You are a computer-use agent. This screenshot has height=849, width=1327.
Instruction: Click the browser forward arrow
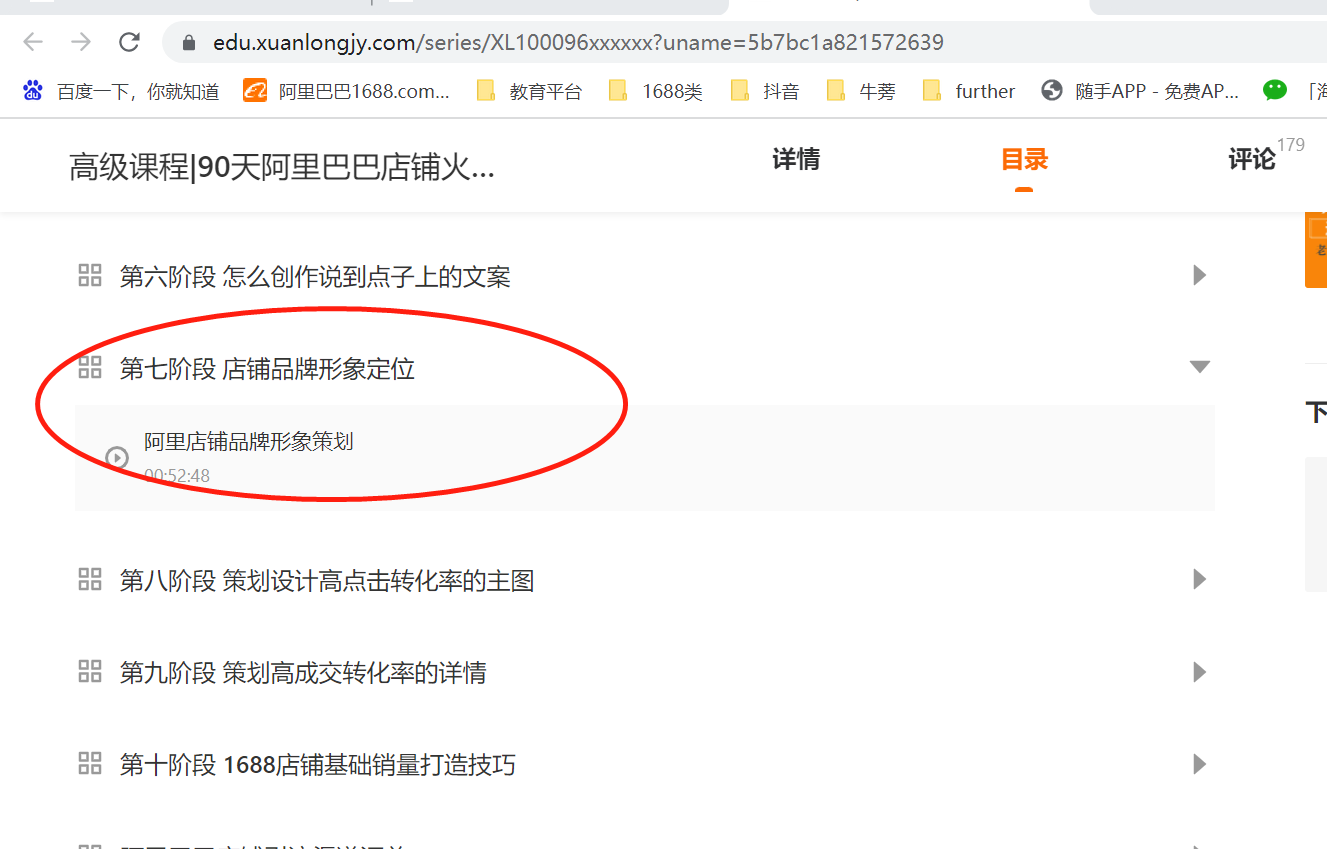coord(81,42)
